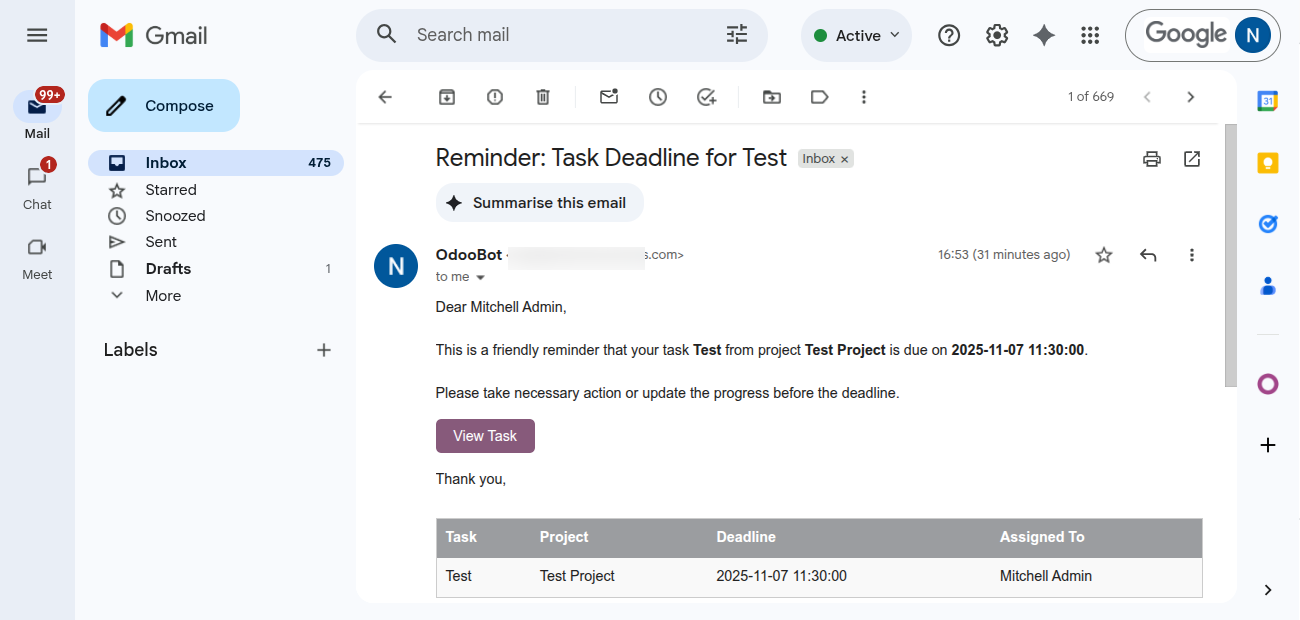Get add-ons with plus icon
The width and height of the screenshot is (1300, 620).
1268,445
